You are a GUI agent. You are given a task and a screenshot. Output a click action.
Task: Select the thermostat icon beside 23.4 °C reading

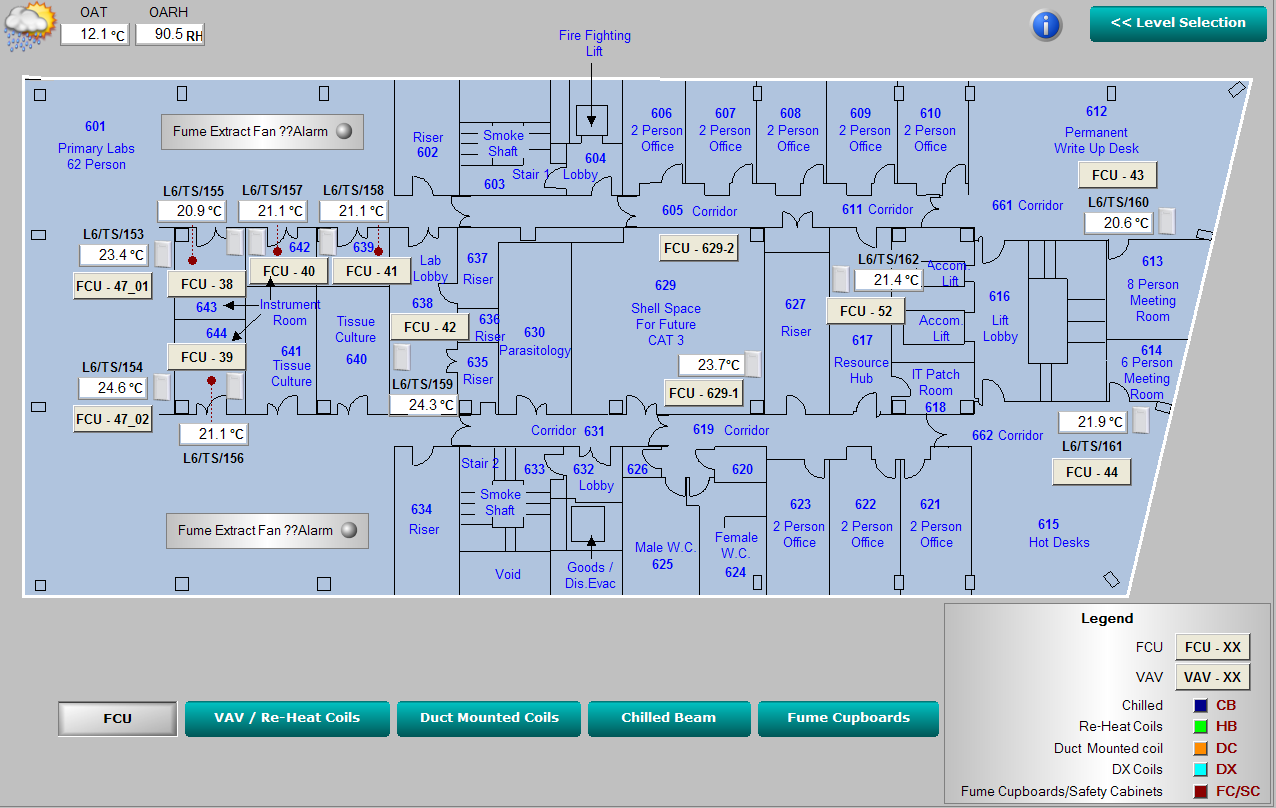(x=162, y=255)
